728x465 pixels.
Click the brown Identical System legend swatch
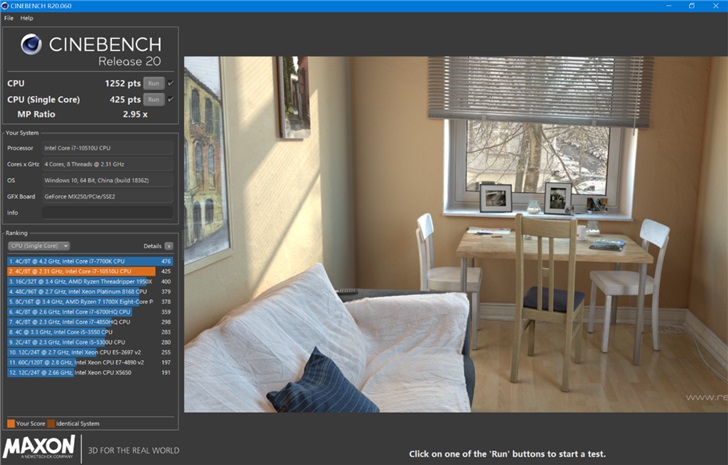point(52,424)
